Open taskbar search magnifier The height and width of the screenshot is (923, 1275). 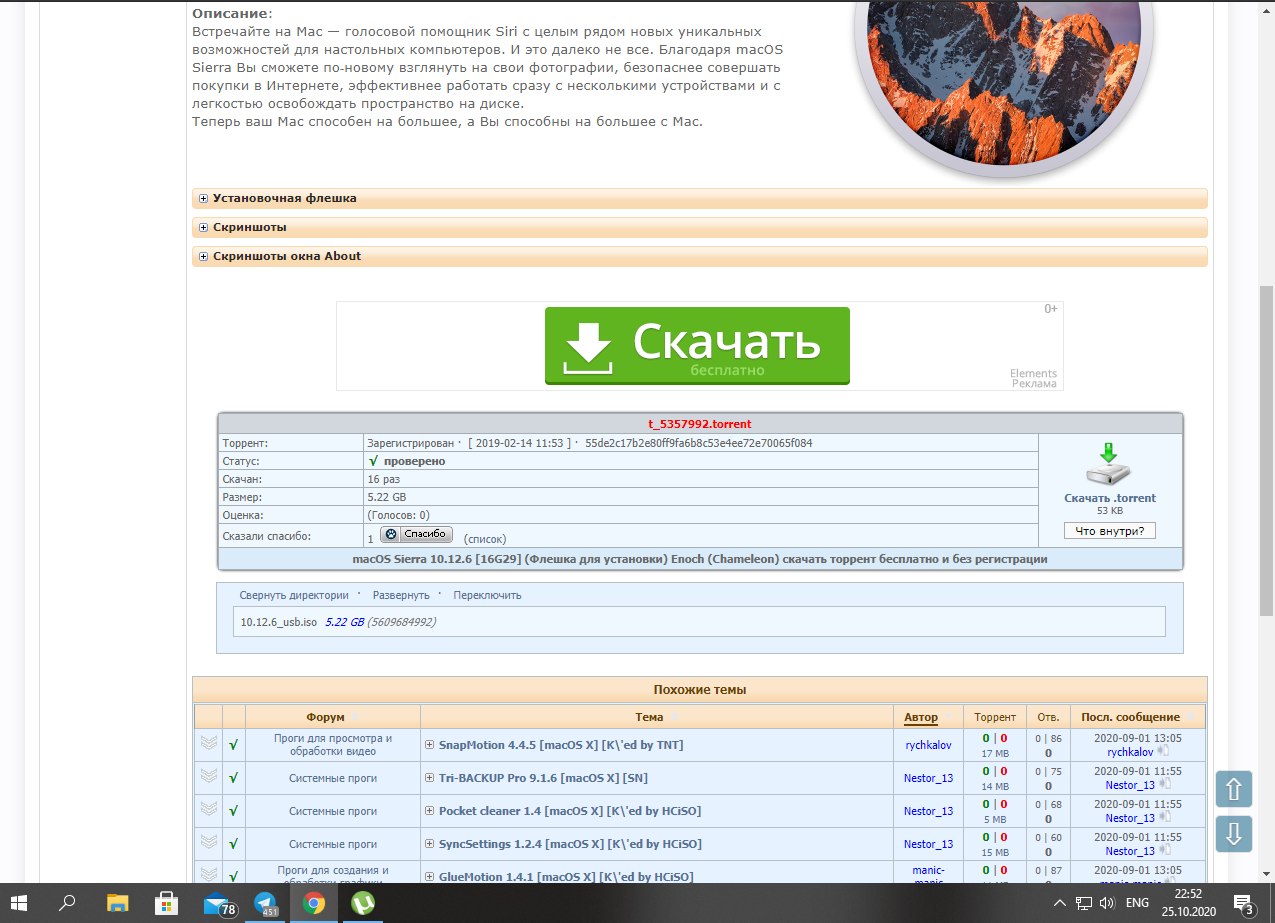pos(68,903)
